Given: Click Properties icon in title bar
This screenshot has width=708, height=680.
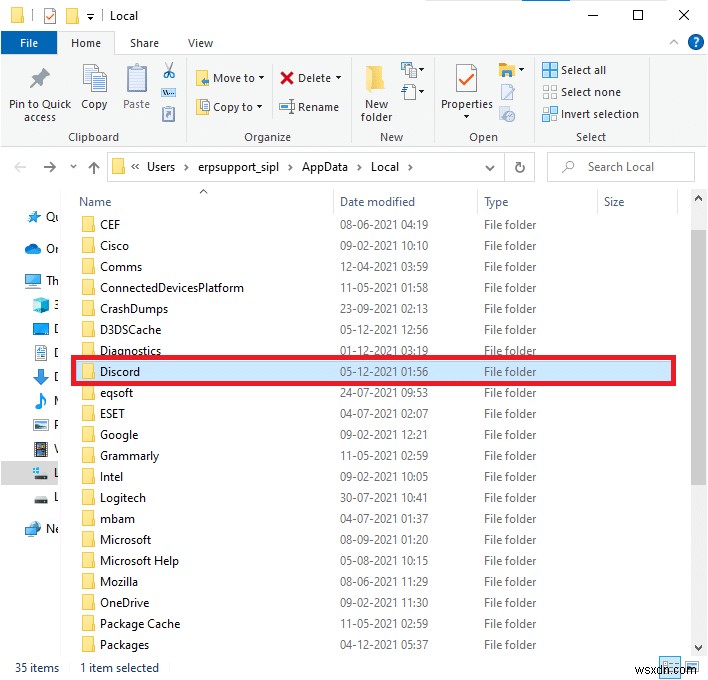Looking at the screenshot, I should [50, 16].
